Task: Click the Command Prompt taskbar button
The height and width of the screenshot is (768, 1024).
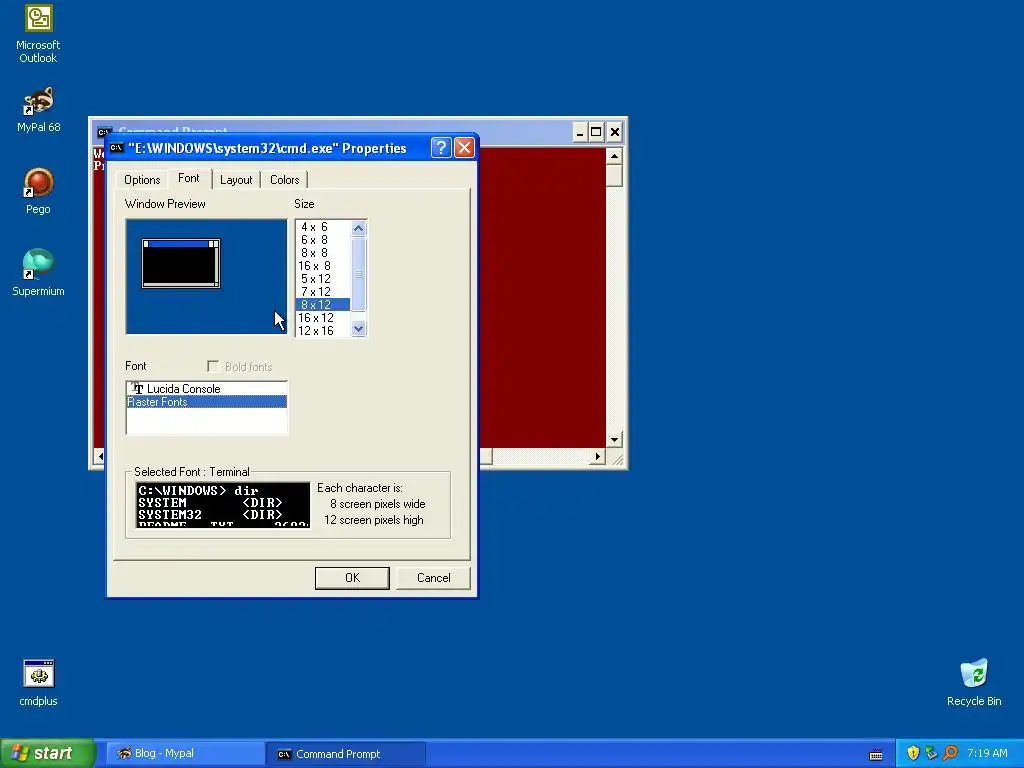Action: click(x=346, y=754)
